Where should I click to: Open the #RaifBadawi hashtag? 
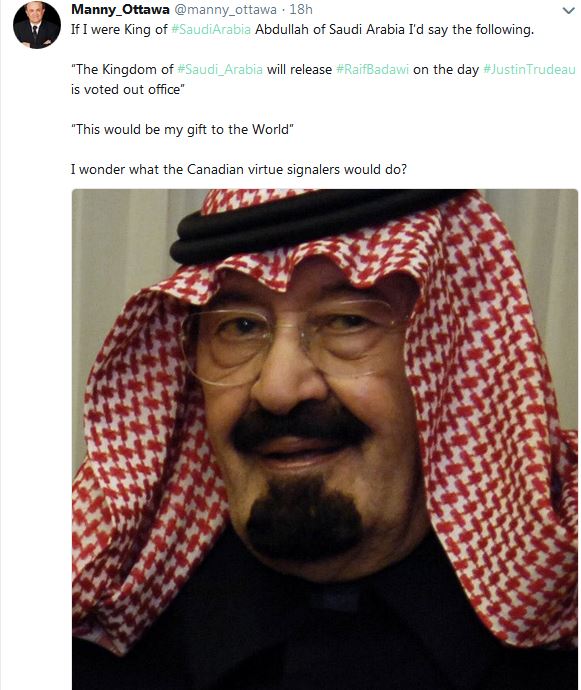click(372, 70)
